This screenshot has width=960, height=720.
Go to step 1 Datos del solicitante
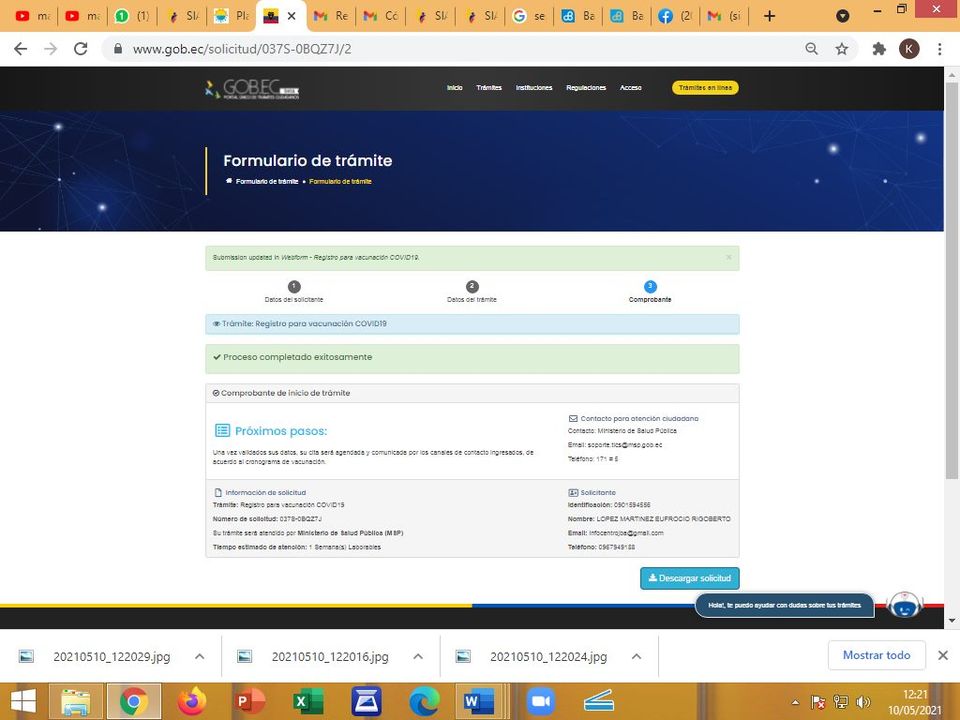point(294,287)
